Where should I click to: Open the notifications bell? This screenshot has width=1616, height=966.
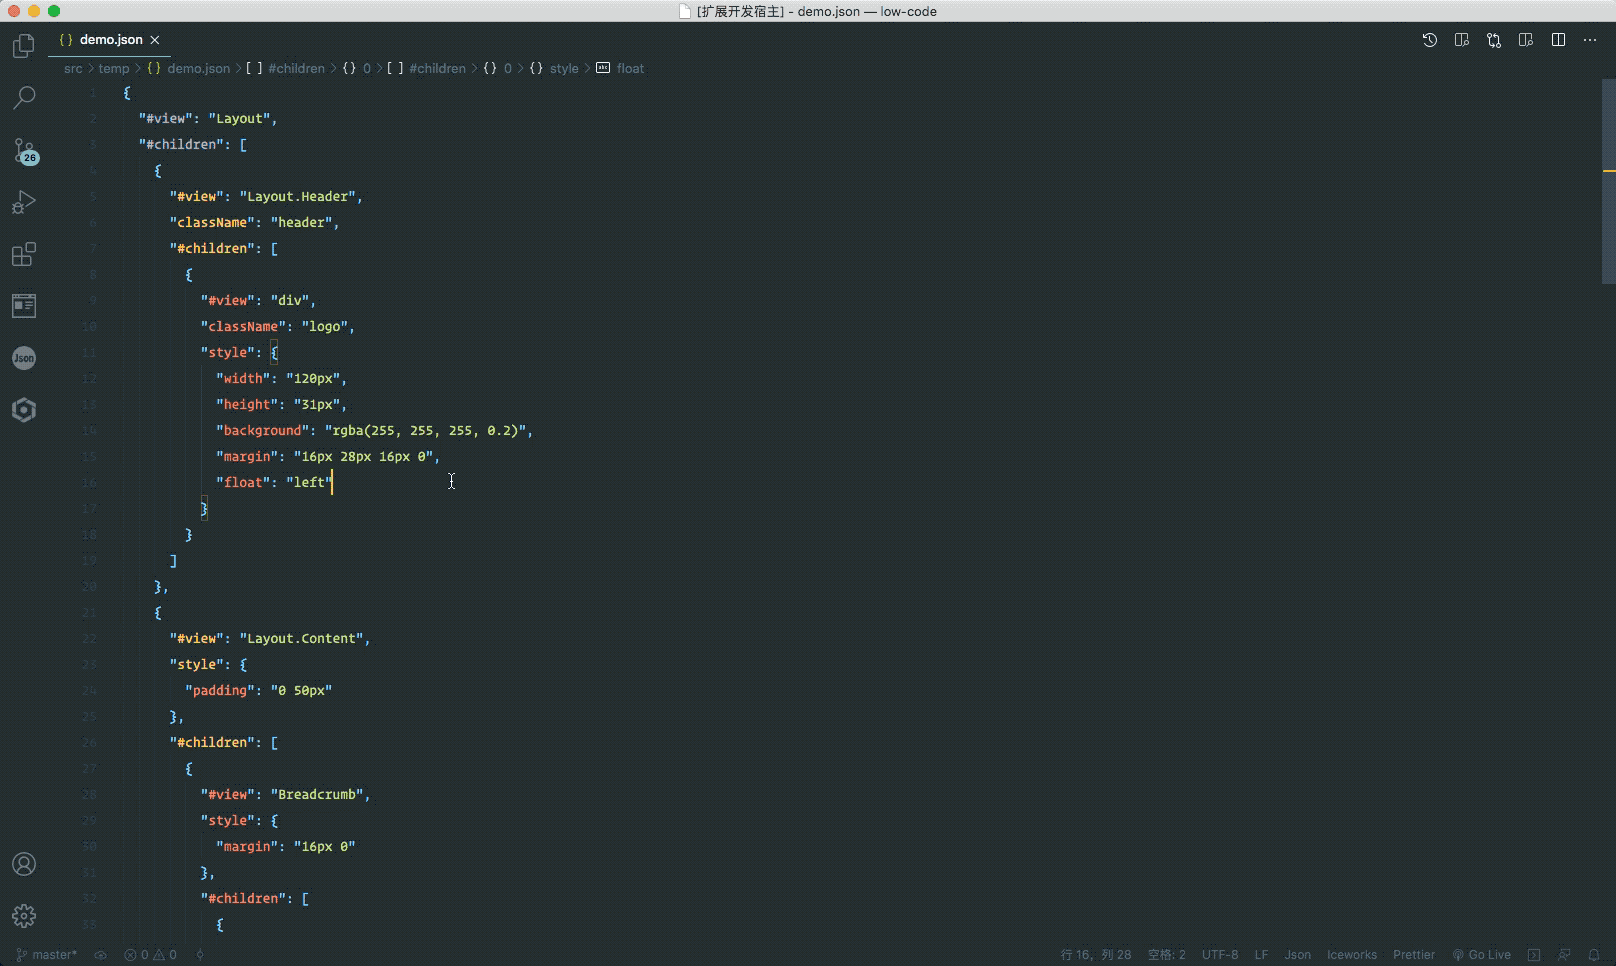pyautogui.click(x=1594, y=955)
